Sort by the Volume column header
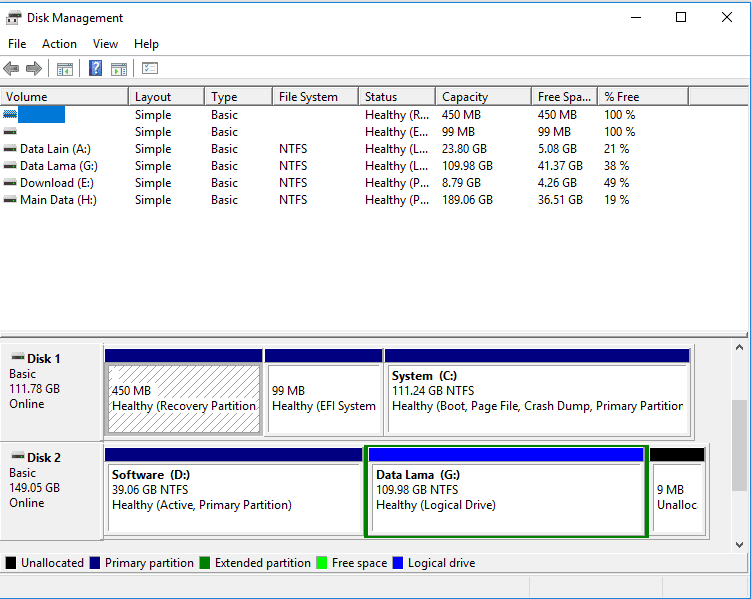 64,96
